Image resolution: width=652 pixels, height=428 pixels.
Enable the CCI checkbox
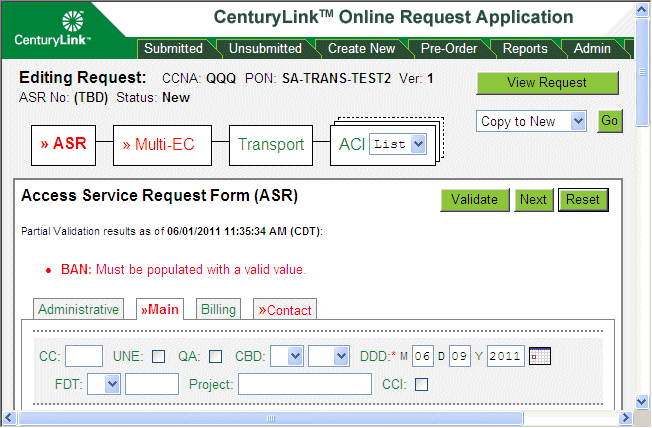tap(421, 384)
